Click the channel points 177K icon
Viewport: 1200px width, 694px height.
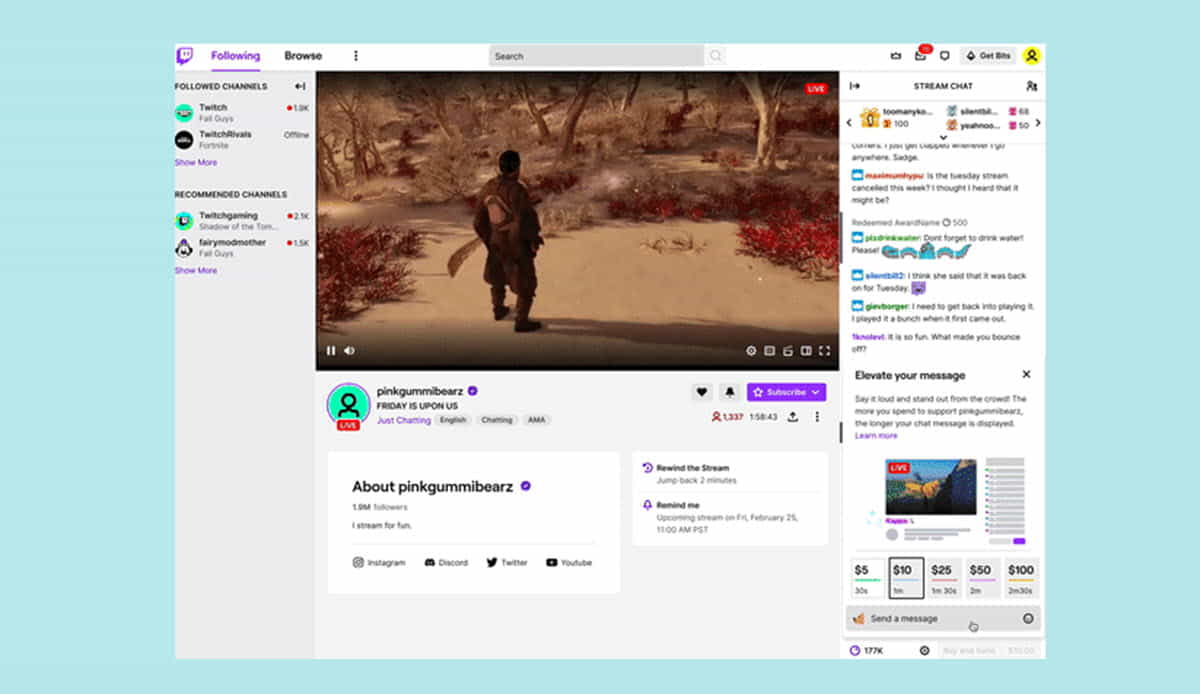tap(855, 650)
